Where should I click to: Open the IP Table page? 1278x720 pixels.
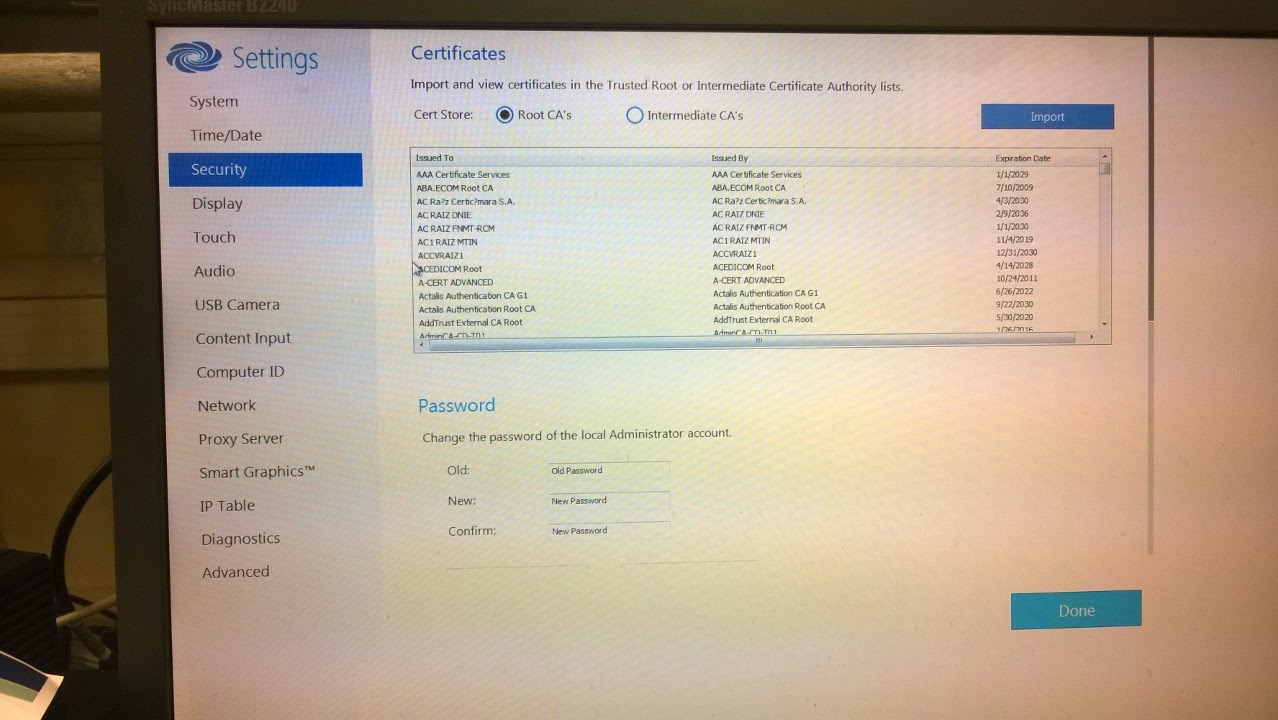227,506
